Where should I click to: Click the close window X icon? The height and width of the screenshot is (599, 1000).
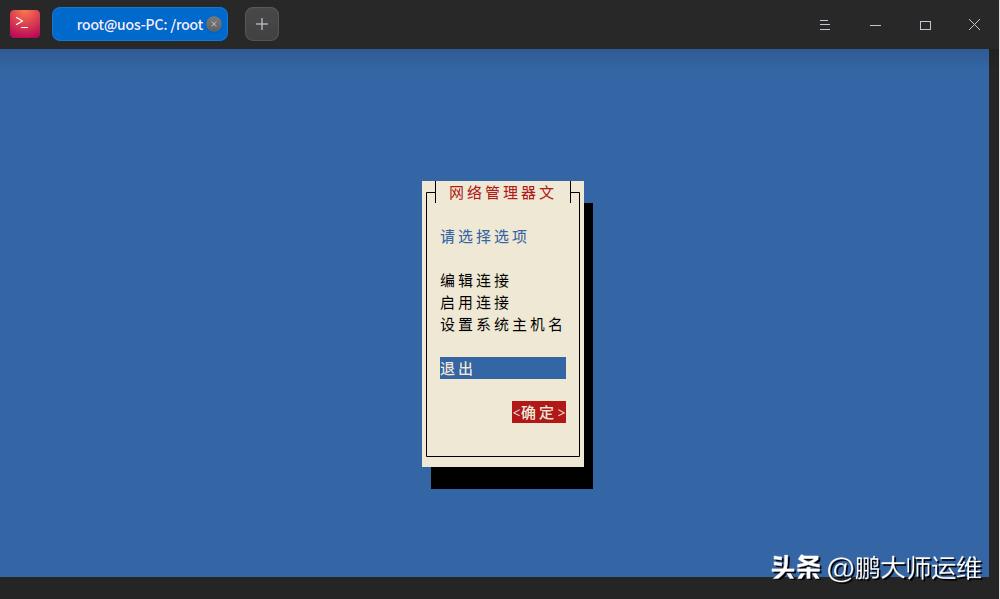click(974, 25)
